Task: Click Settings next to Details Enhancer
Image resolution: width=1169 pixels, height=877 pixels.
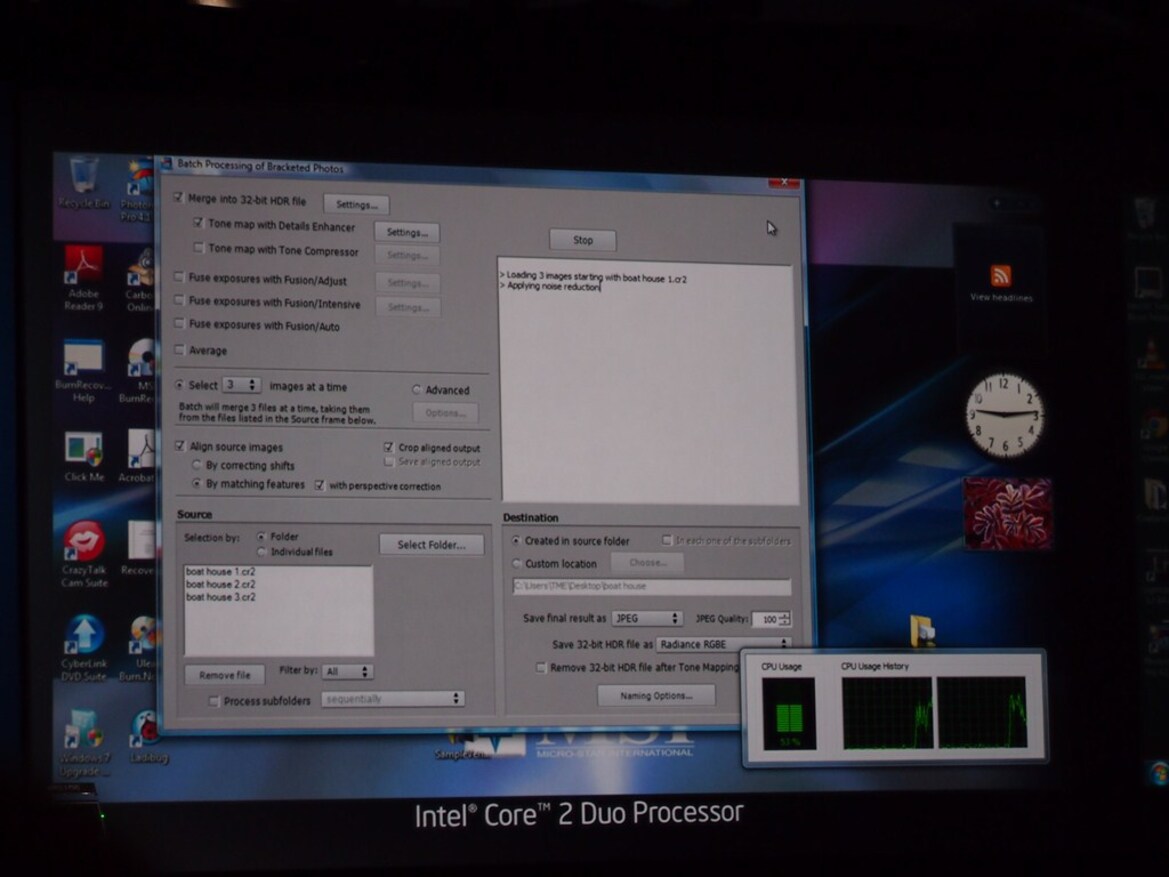Action: point(407,232)
